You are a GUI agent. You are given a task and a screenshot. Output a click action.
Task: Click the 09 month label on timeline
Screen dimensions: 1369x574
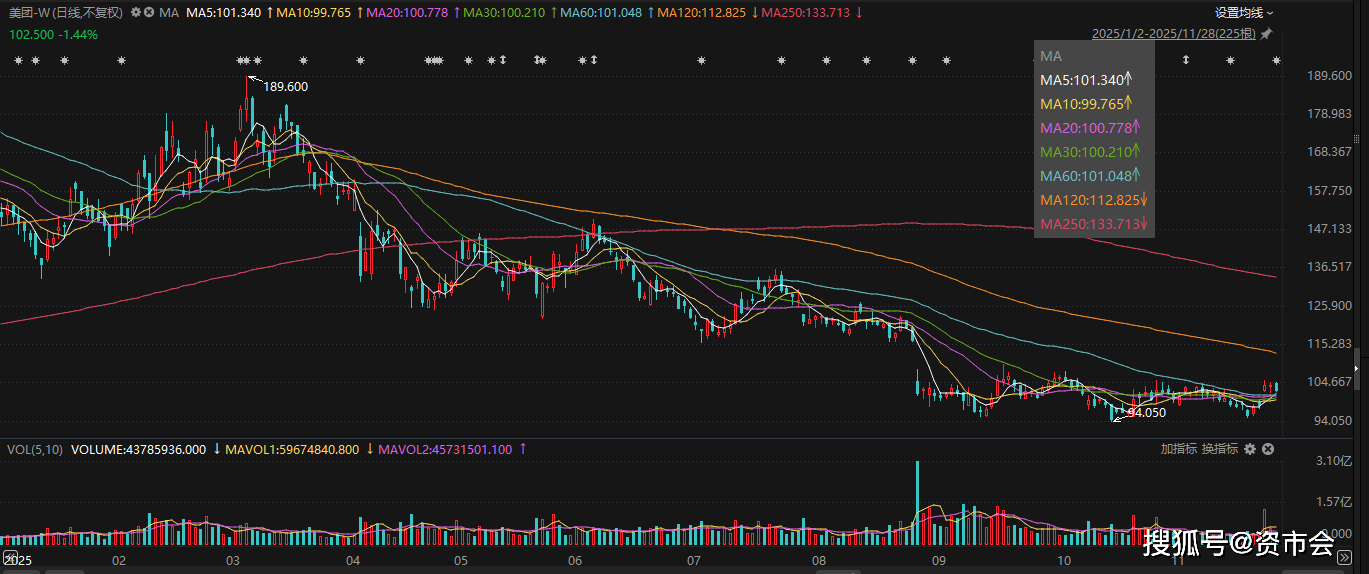pos(938,561)
